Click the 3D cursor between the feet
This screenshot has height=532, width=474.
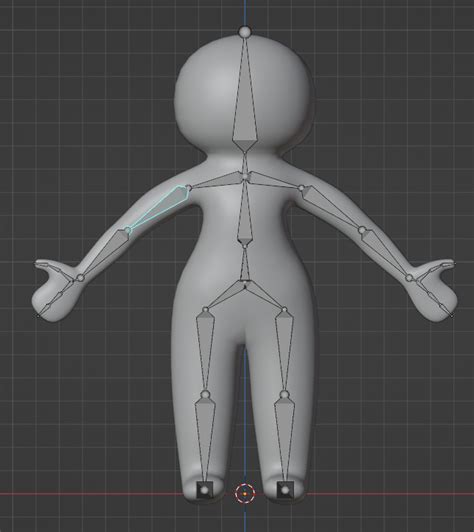[245, 494]
